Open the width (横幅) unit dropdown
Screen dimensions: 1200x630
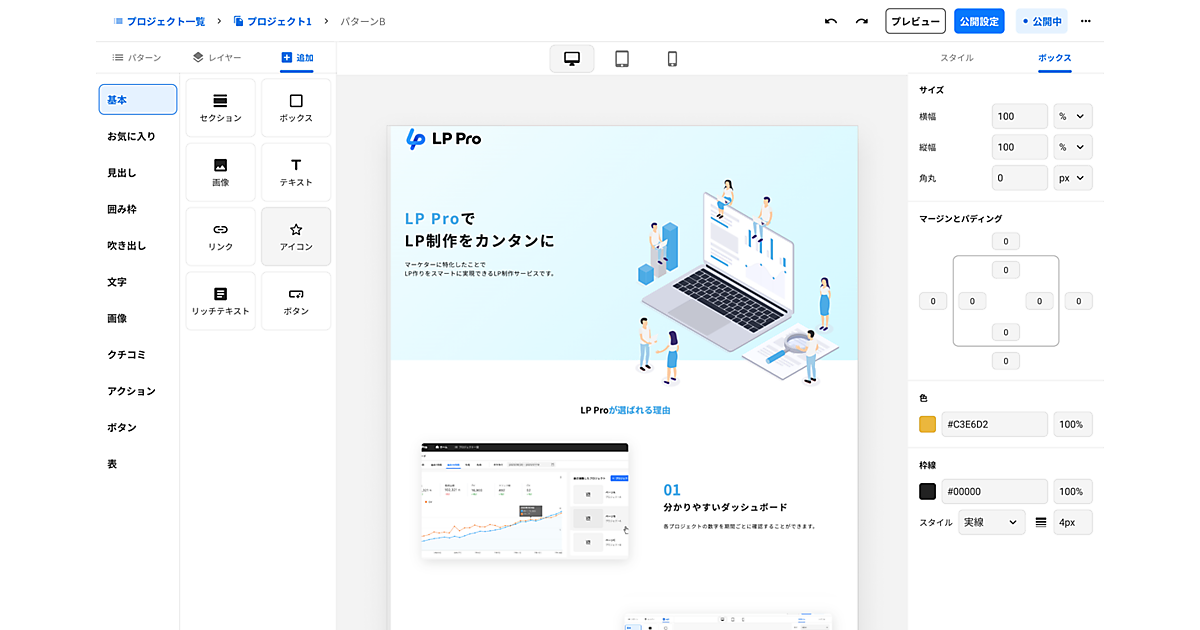(x=1072, y=116)
